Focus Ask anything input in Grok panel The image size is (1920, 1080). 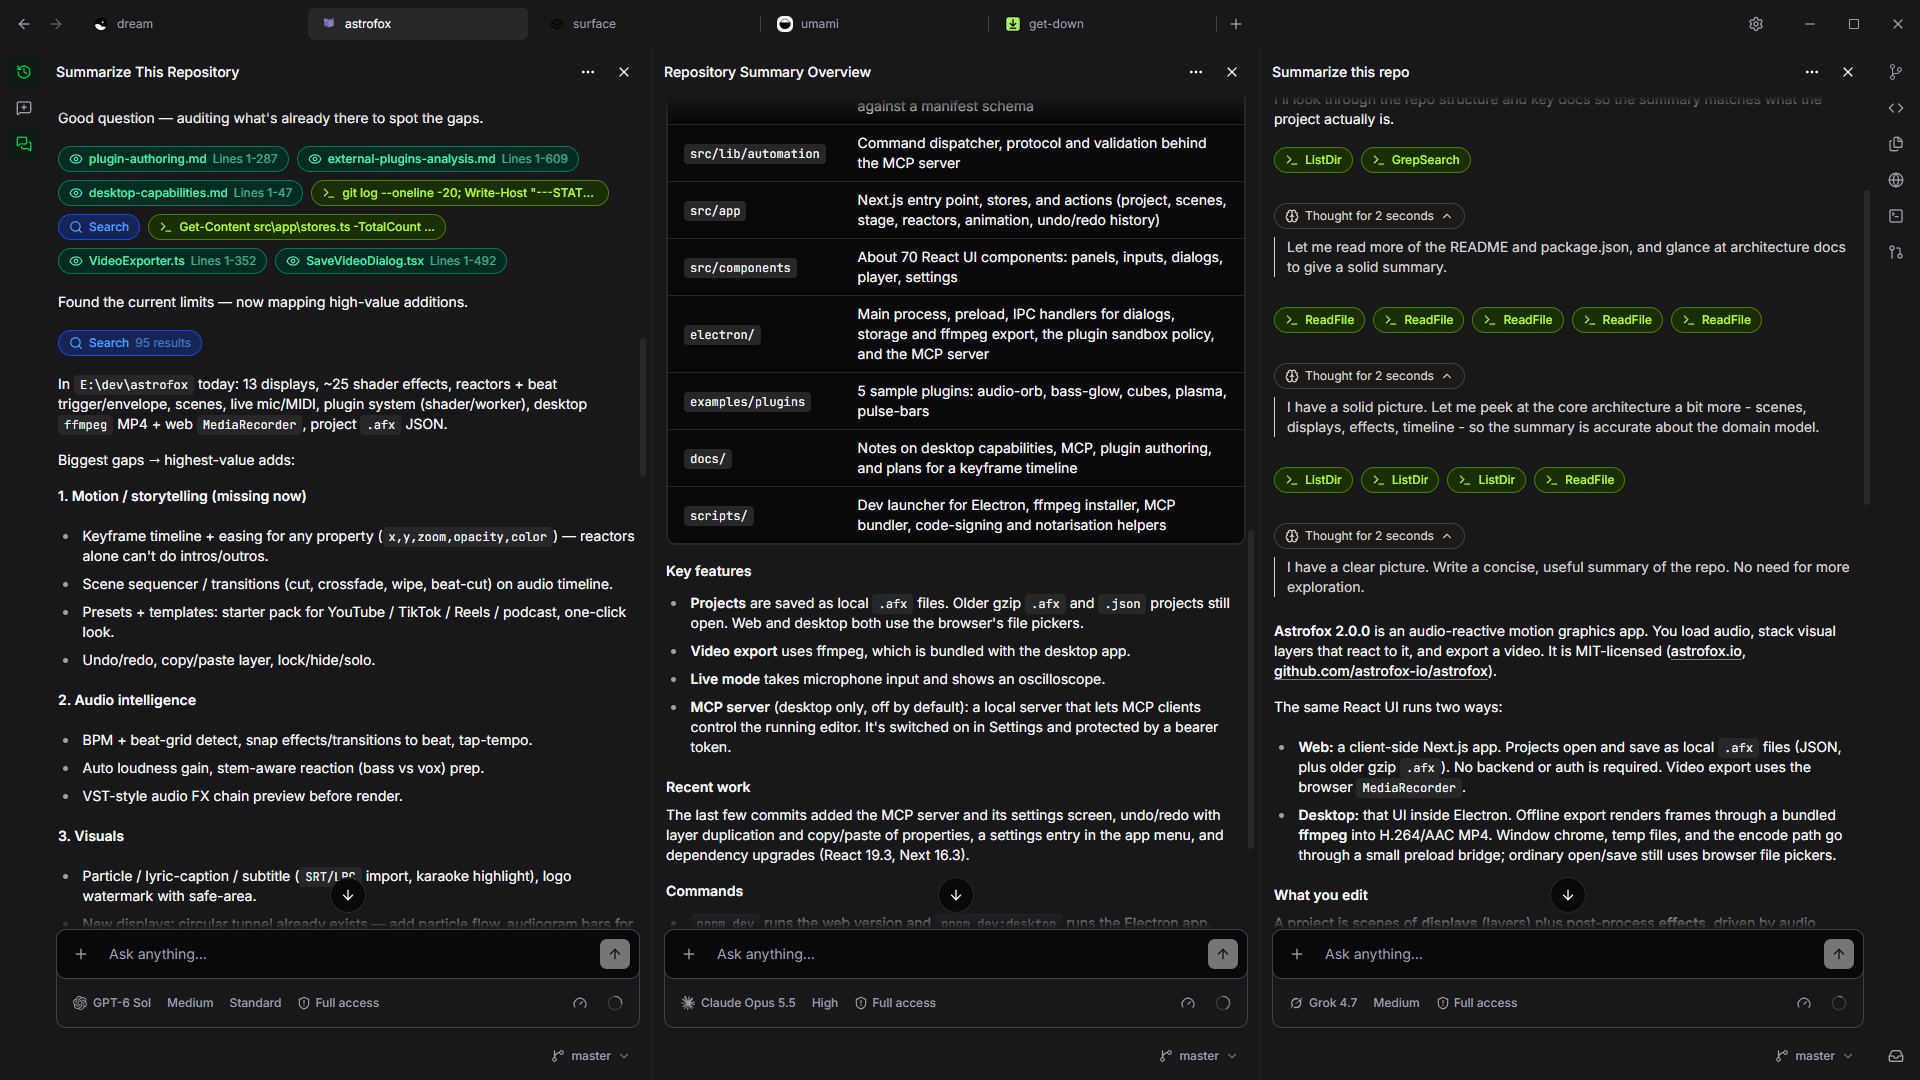point(1567,954)
